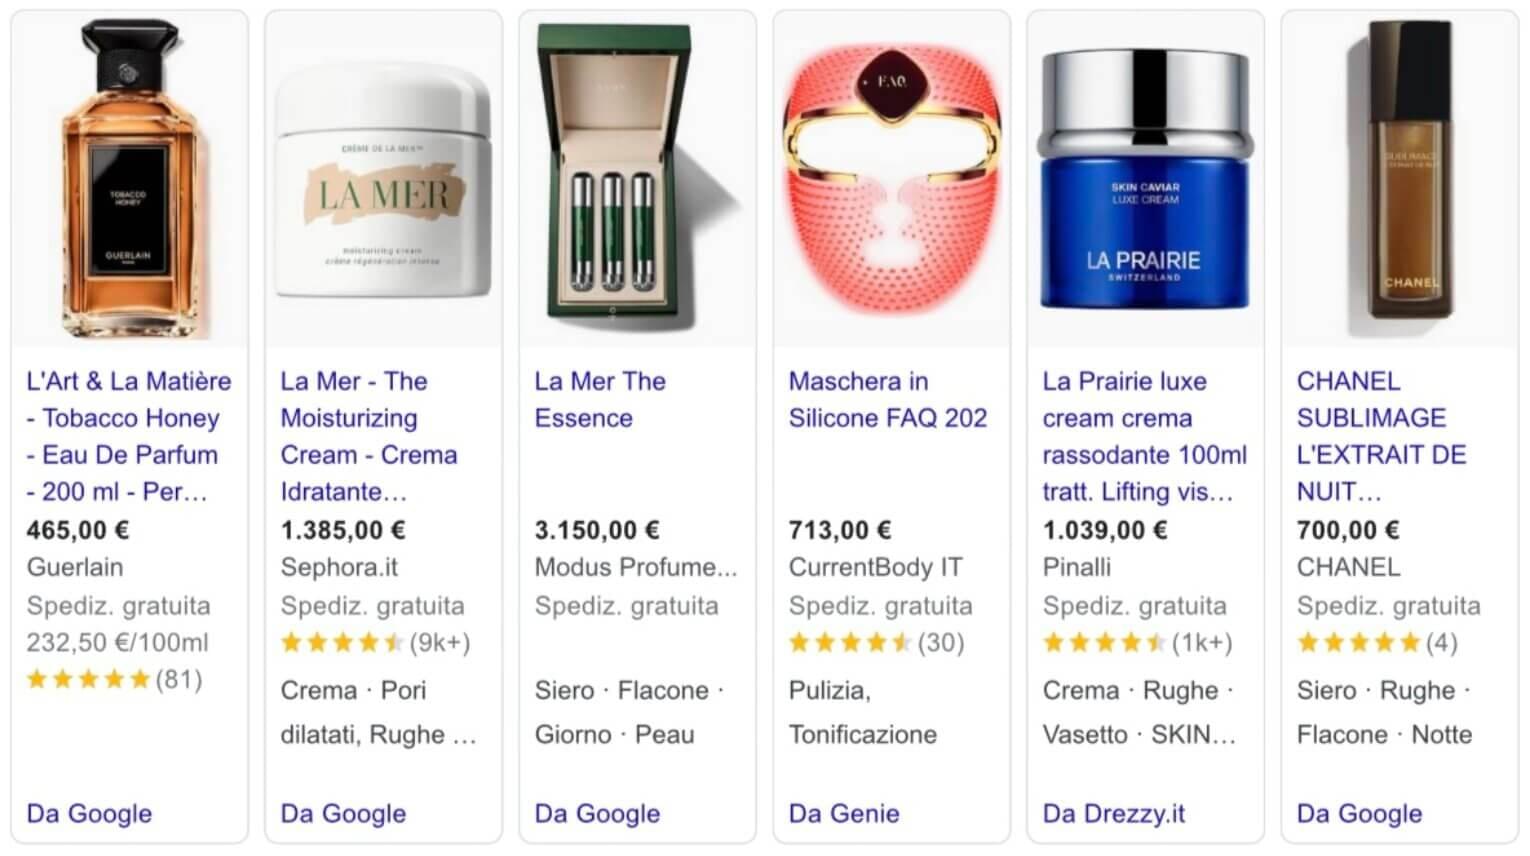Follow the La Mer The Essence title link
1530x856 pixels.
click(600, 399)
